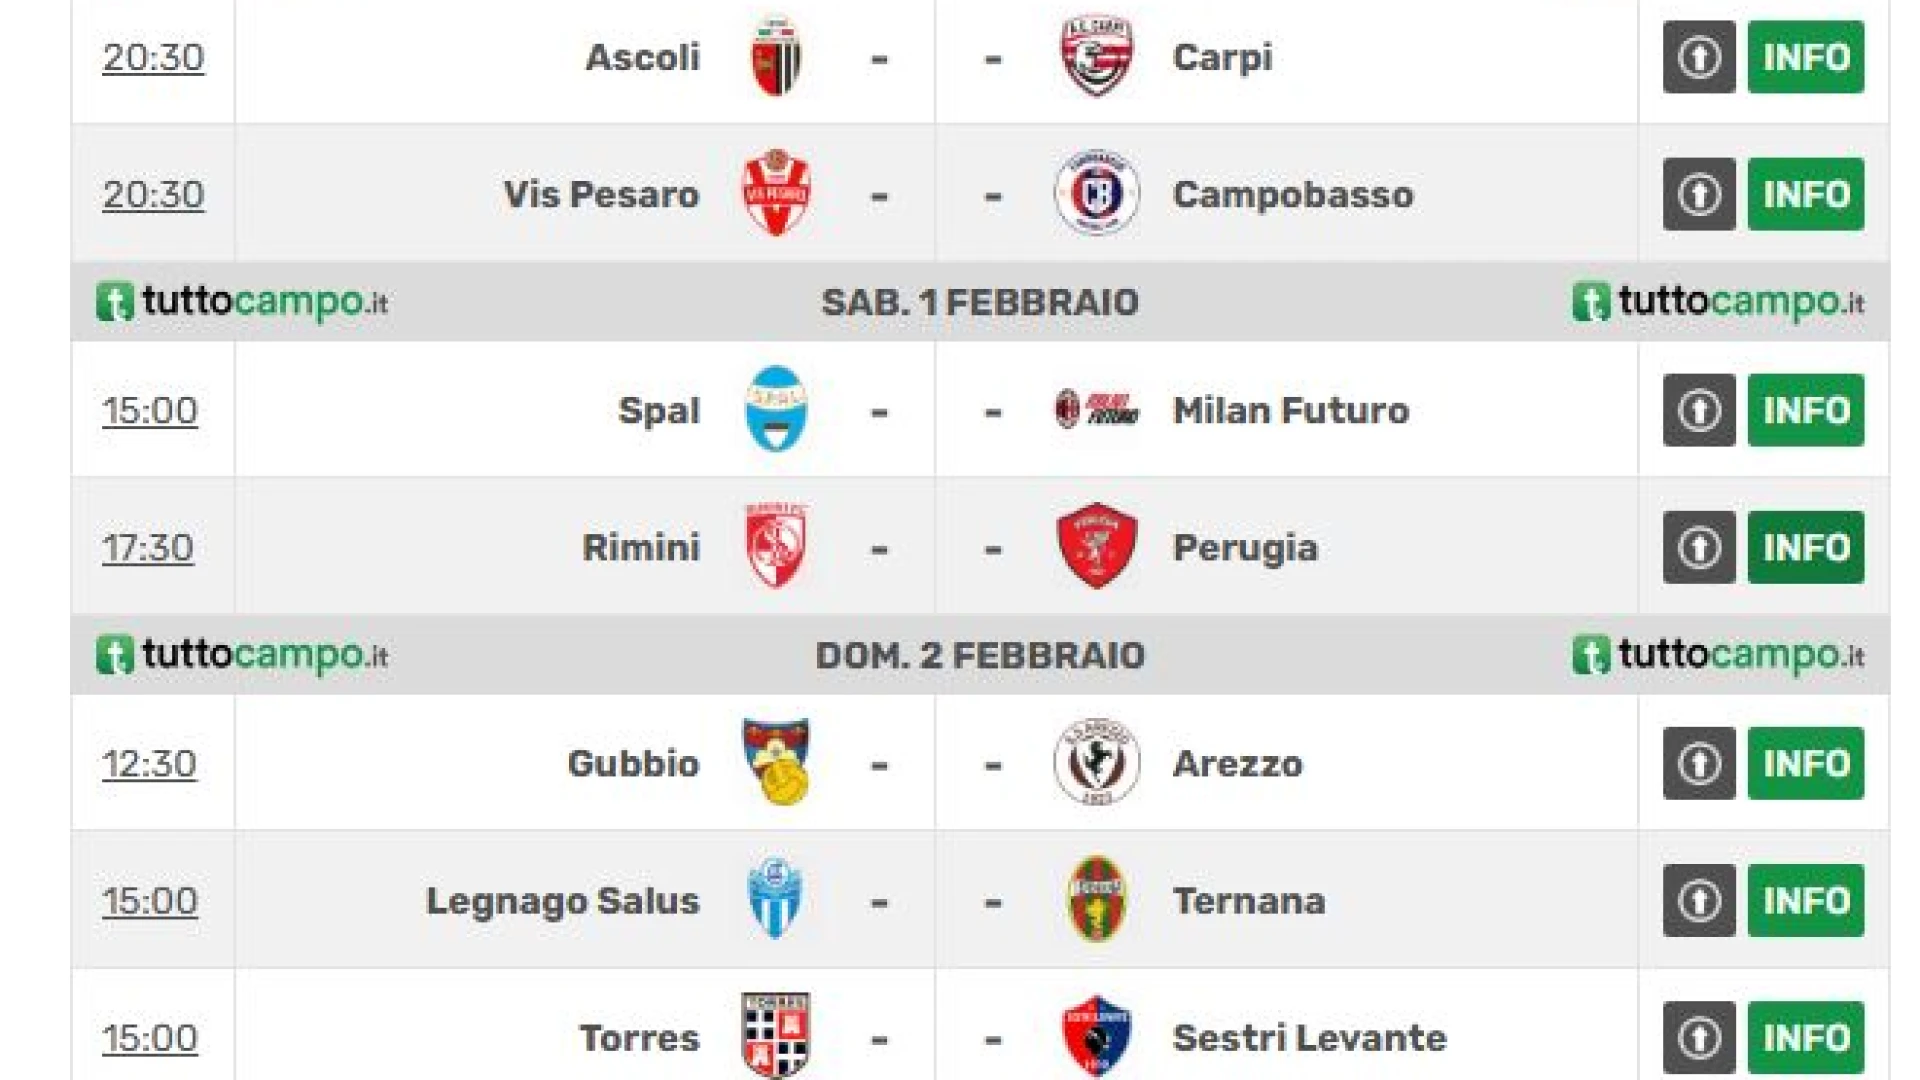
Task: Click the Ascoli team crest
Action: (x=776, y=57)
